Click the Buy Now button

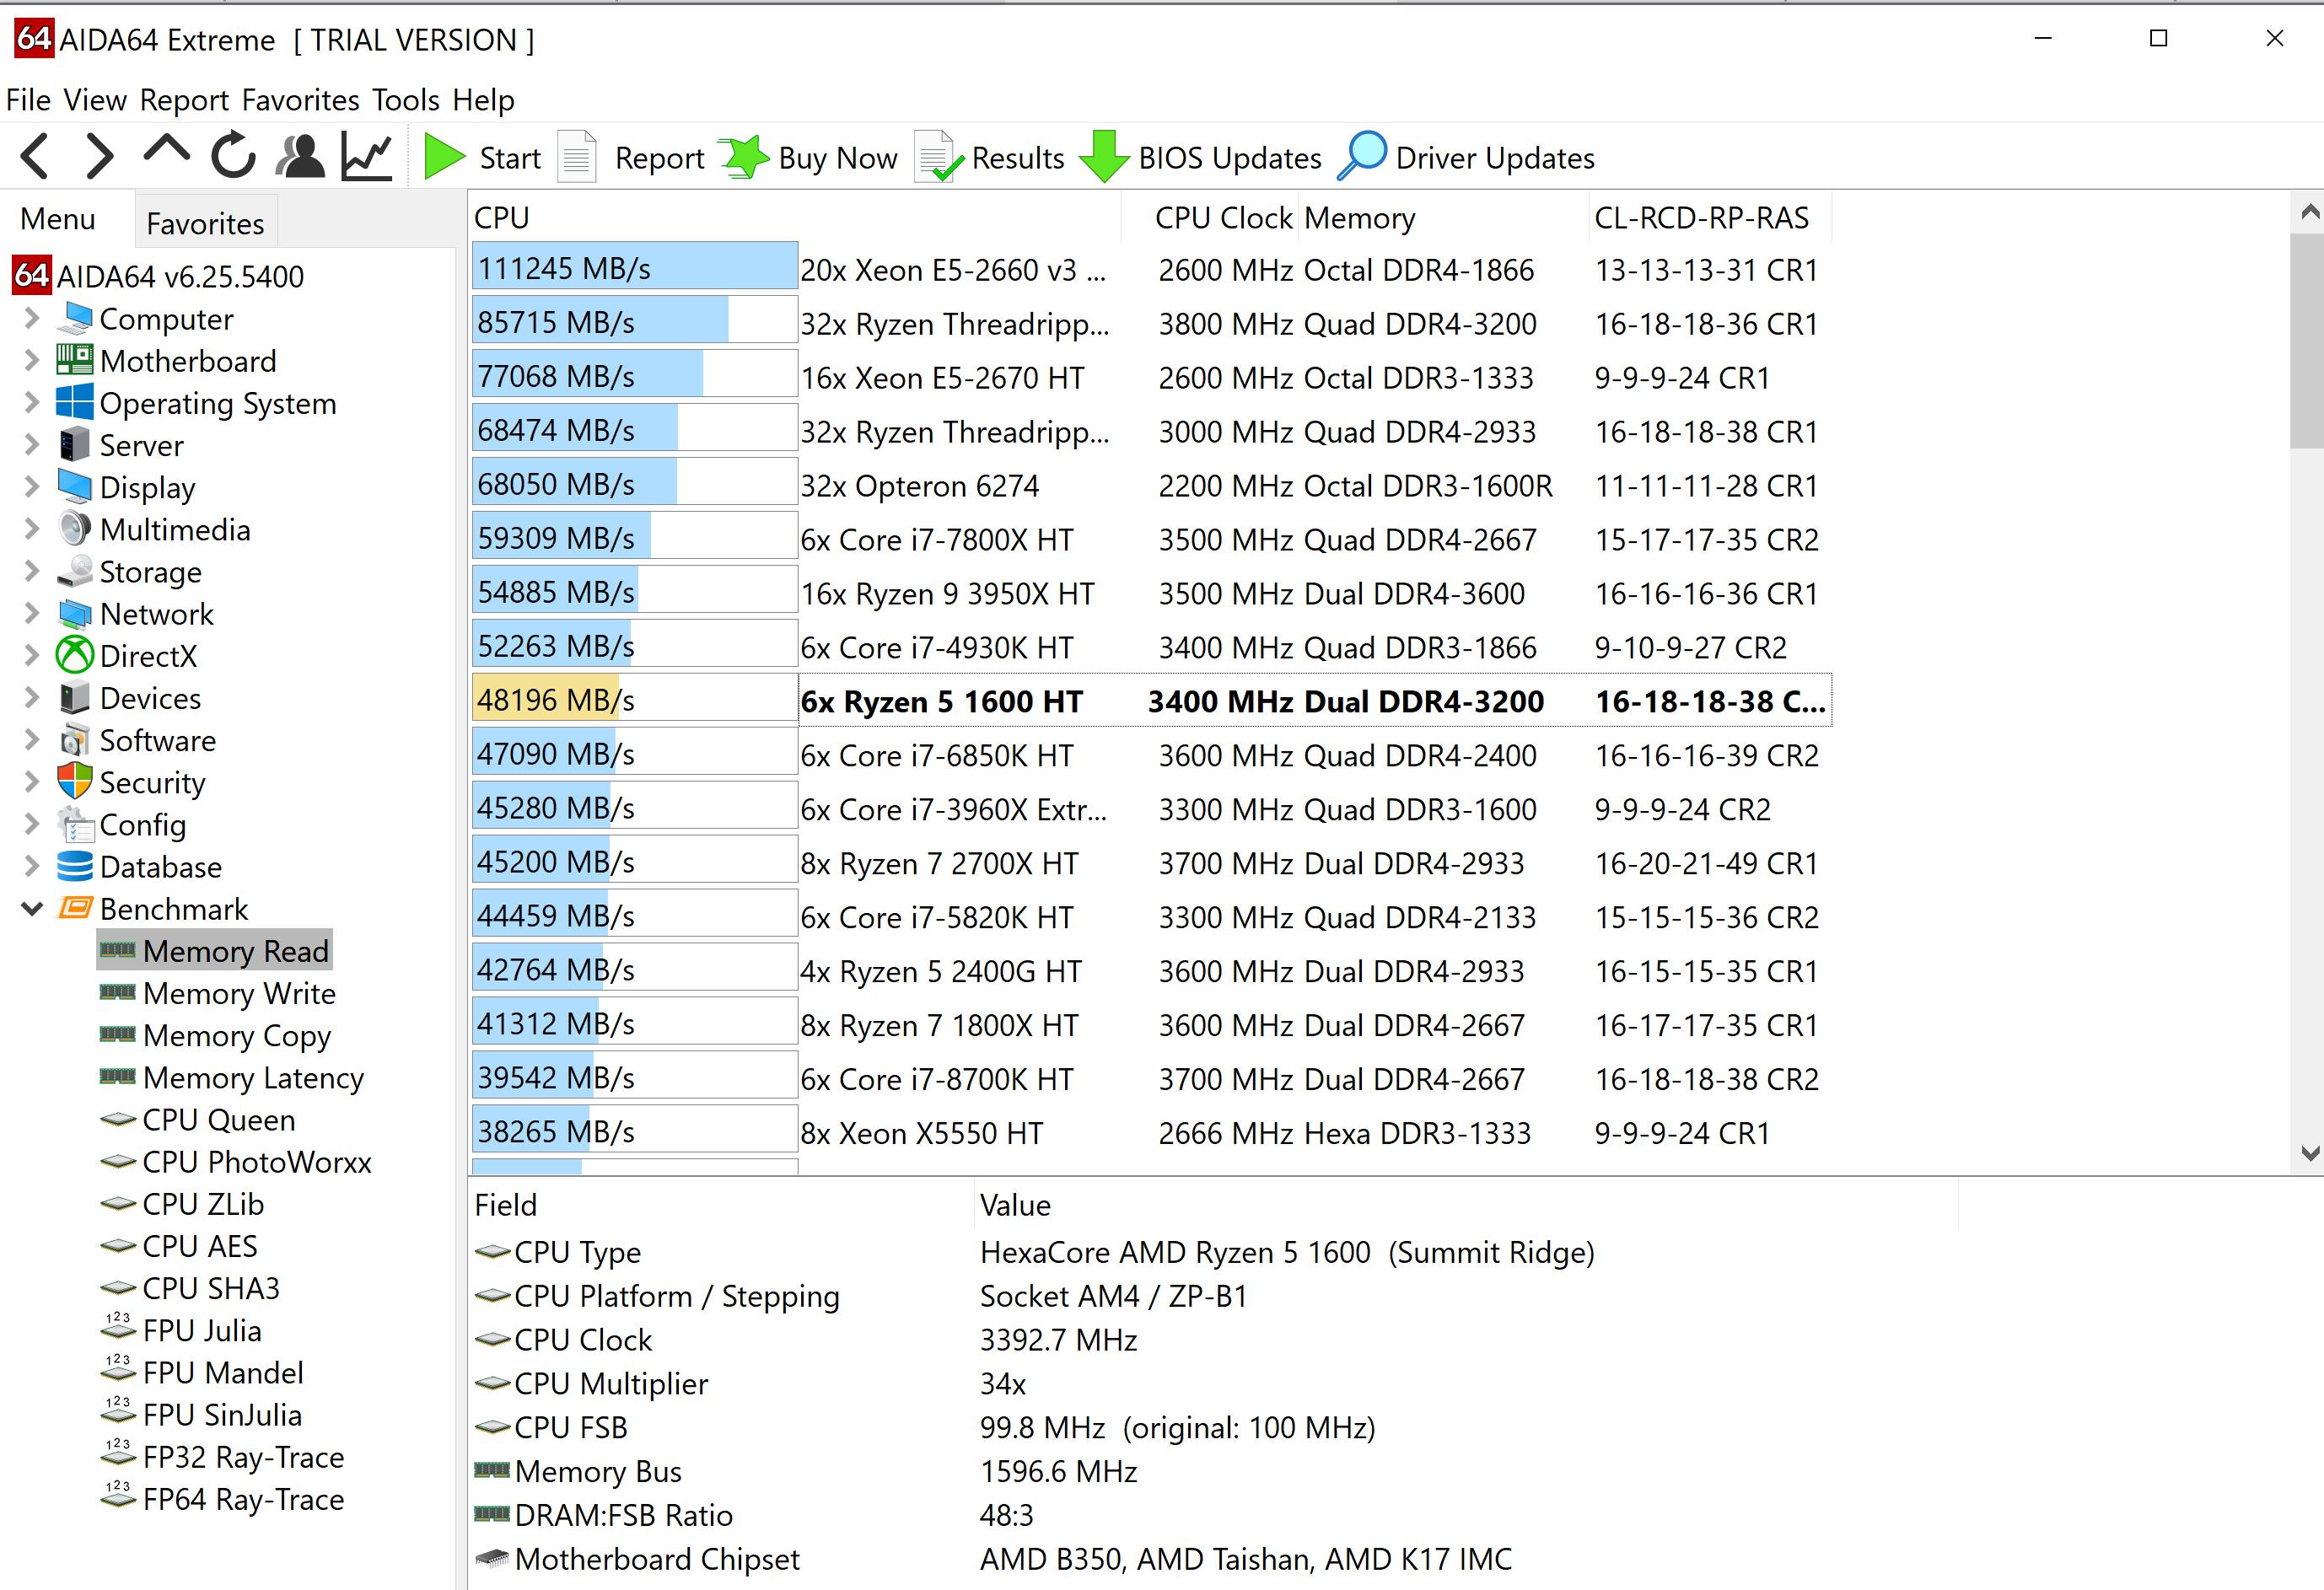pos(837,158)
